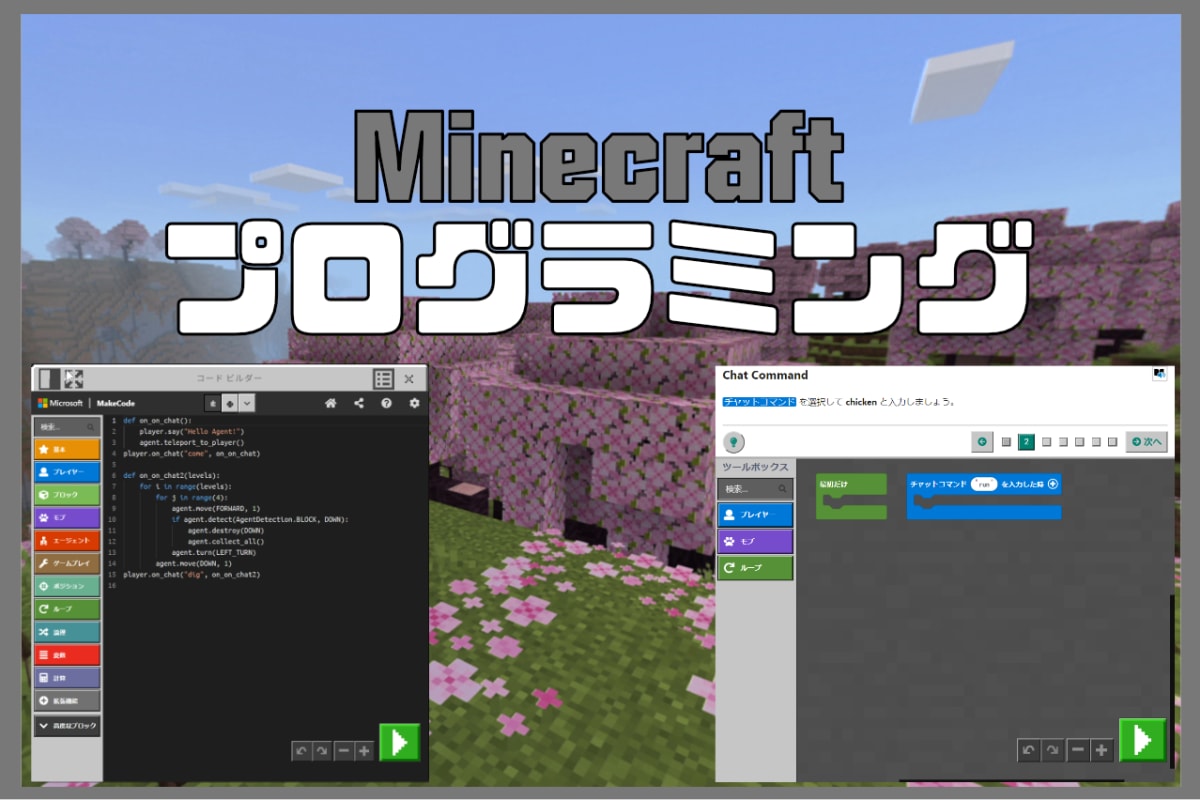
Task: Open the MakeCode share icon
Action: [x=358, y=403]
